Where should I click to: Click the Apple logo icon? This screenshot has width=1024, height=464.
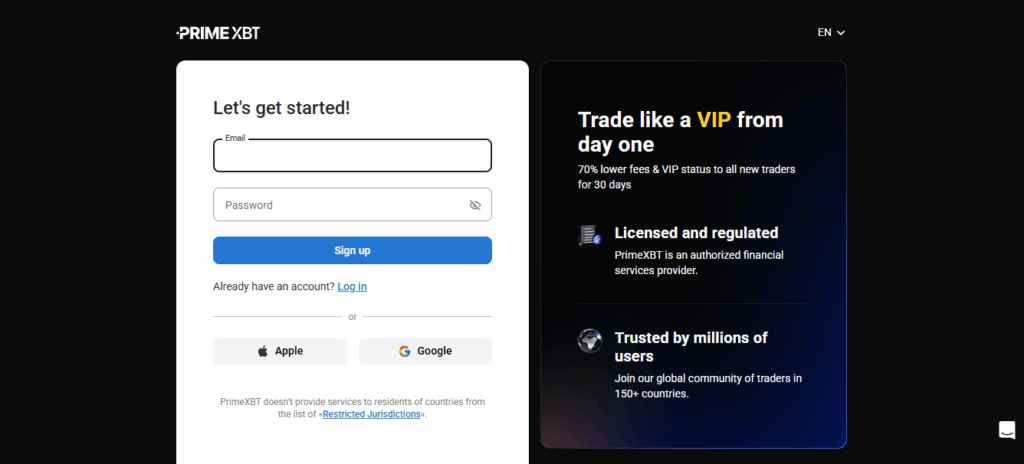coord(263,351)
